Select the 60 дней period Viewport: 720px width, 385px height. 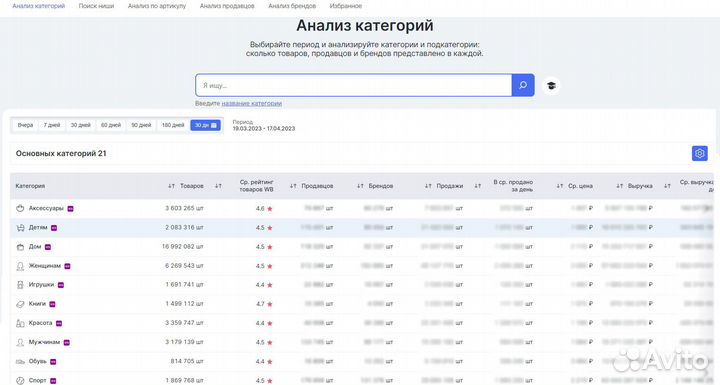[x=111, y=125]
